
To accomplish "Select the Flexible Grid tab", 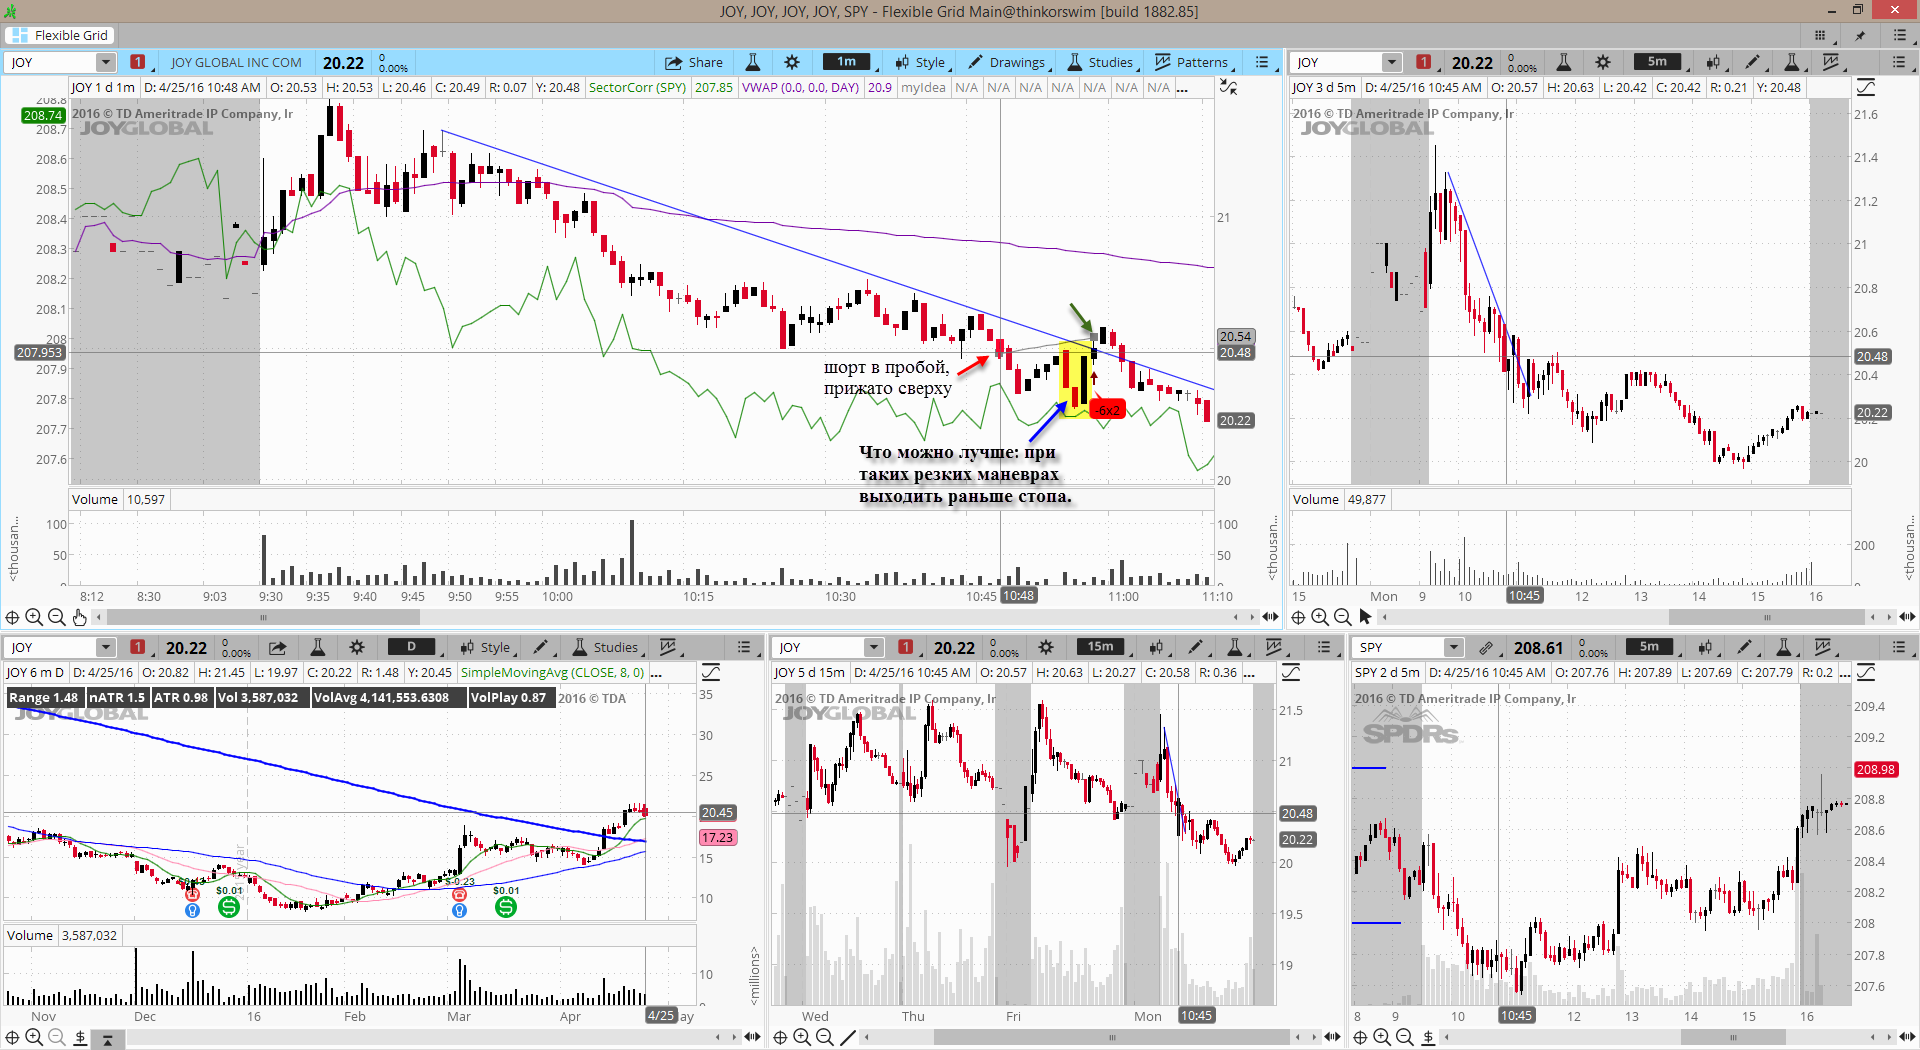I will (x=60, y=35).
